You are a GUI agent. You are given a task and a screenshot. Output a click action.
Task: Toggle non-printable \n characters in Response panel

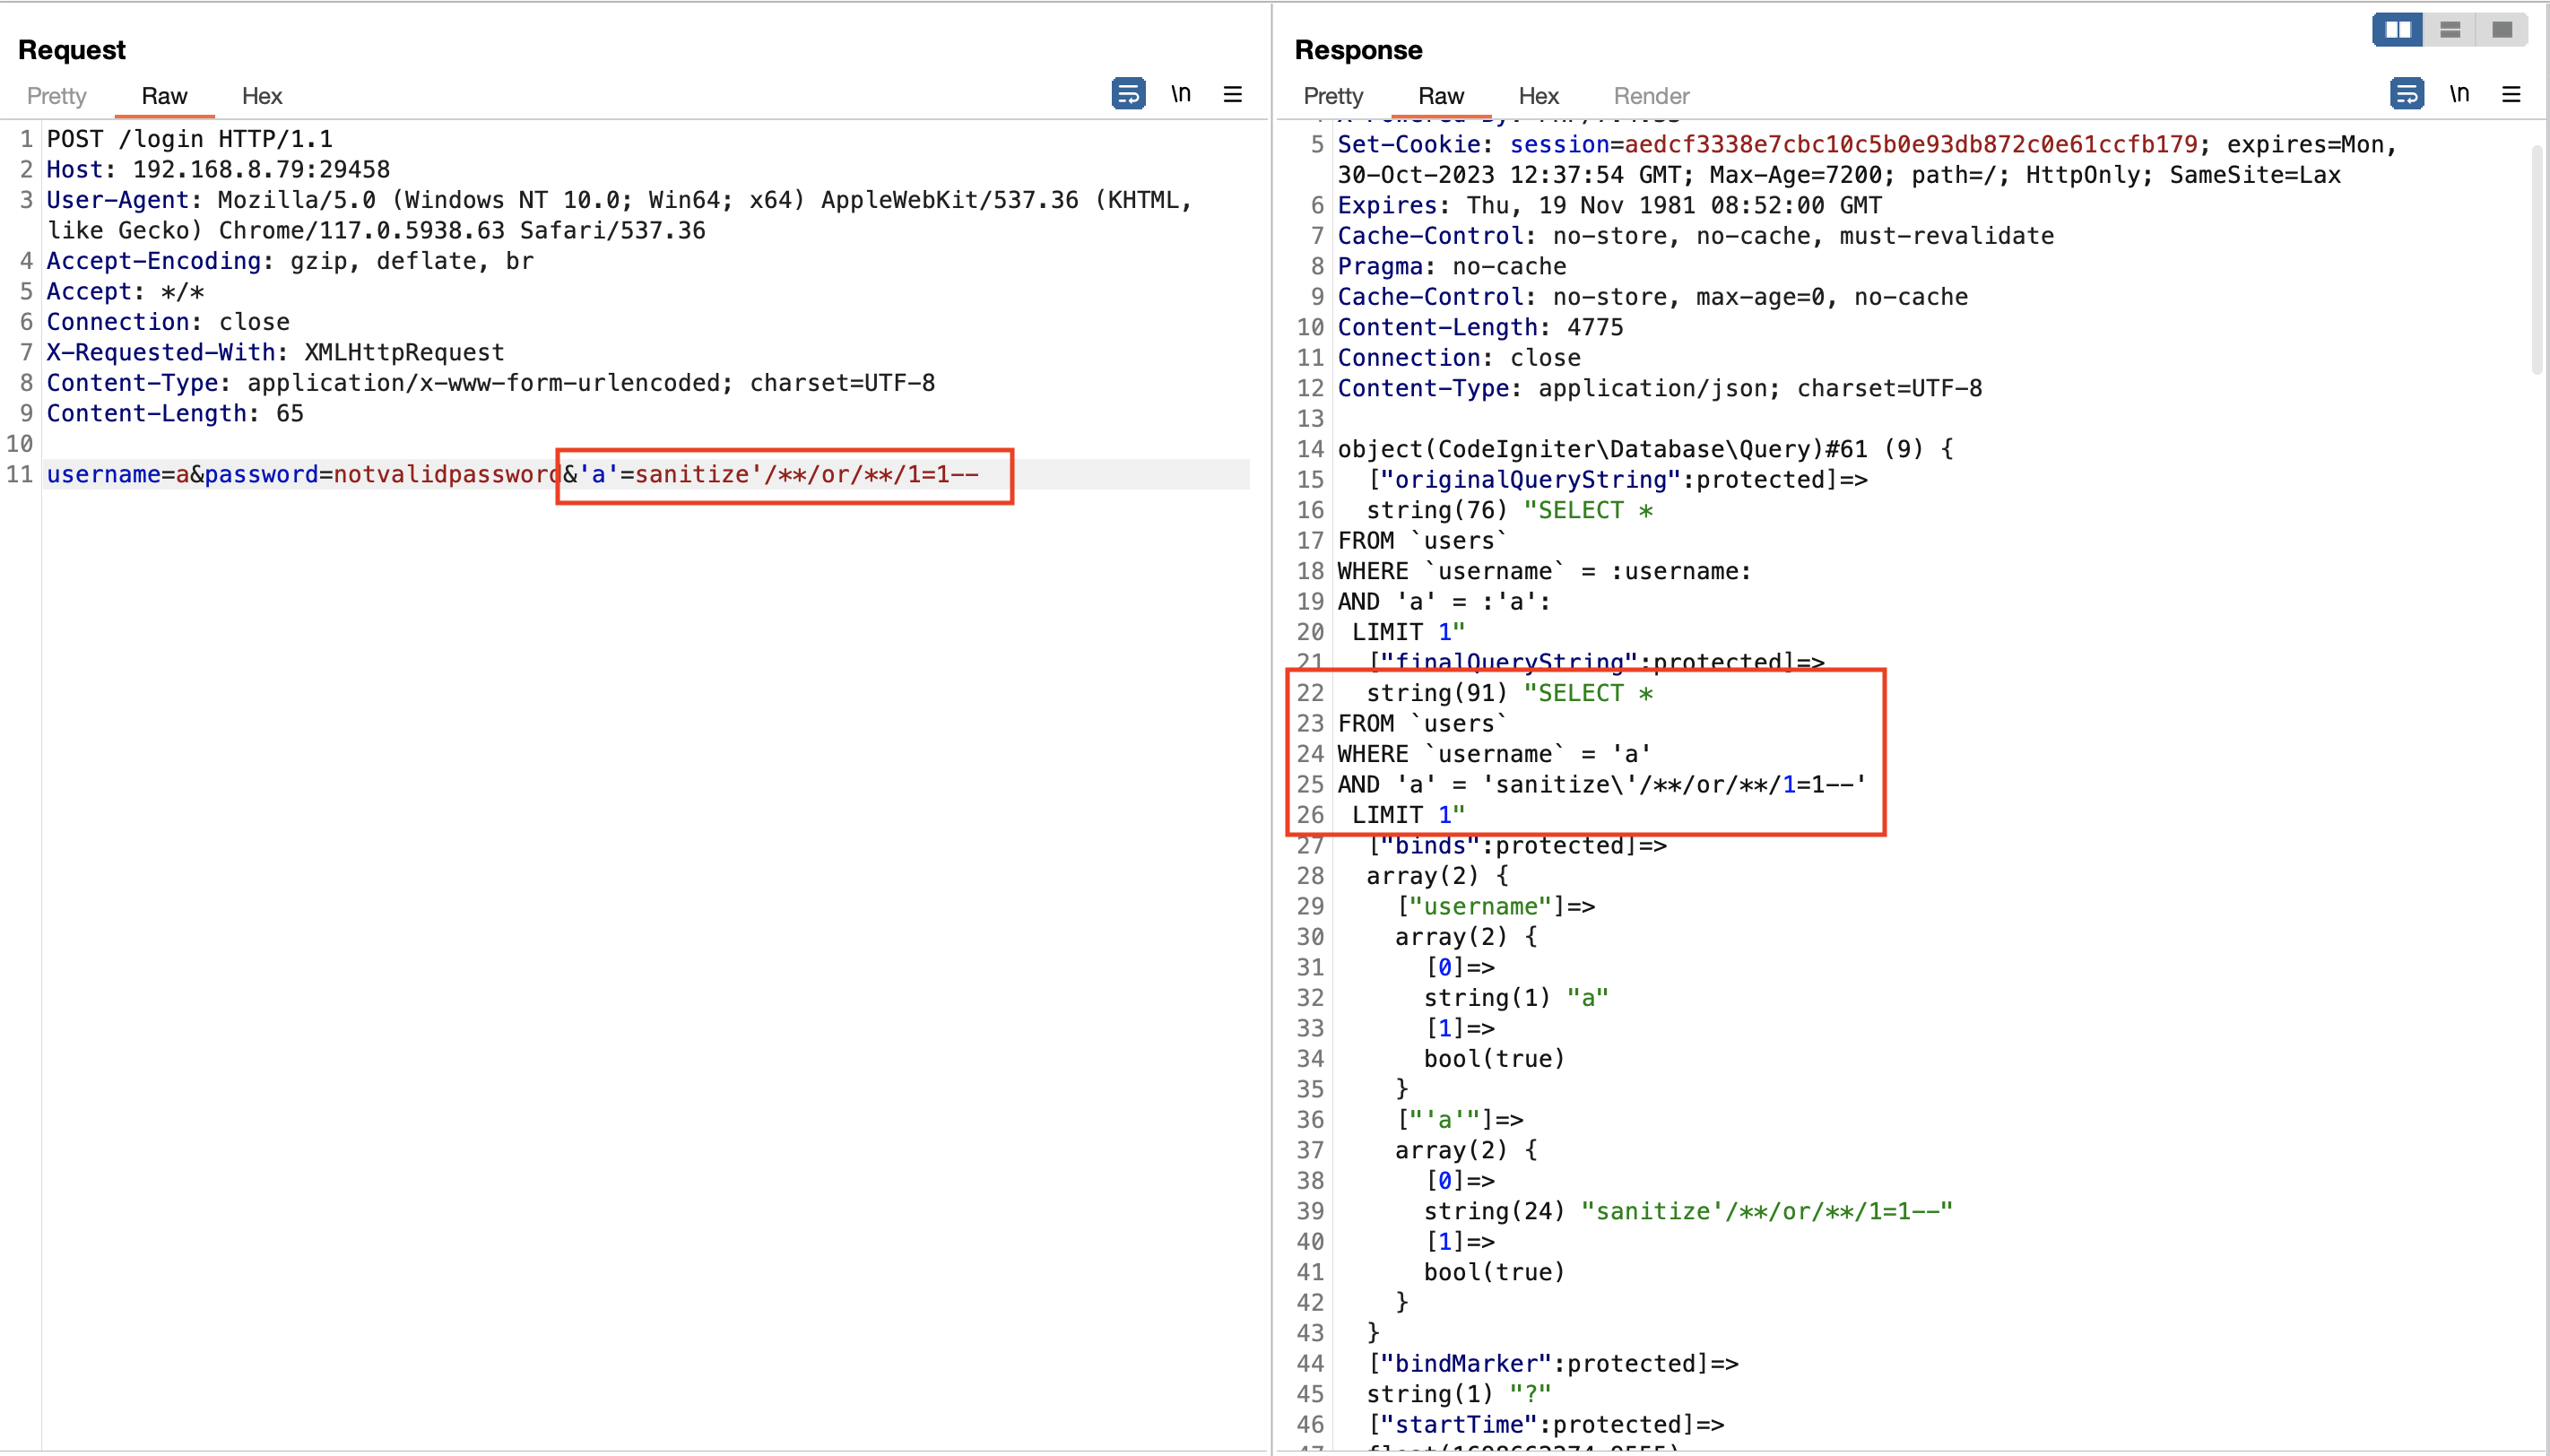(2459, 94)
